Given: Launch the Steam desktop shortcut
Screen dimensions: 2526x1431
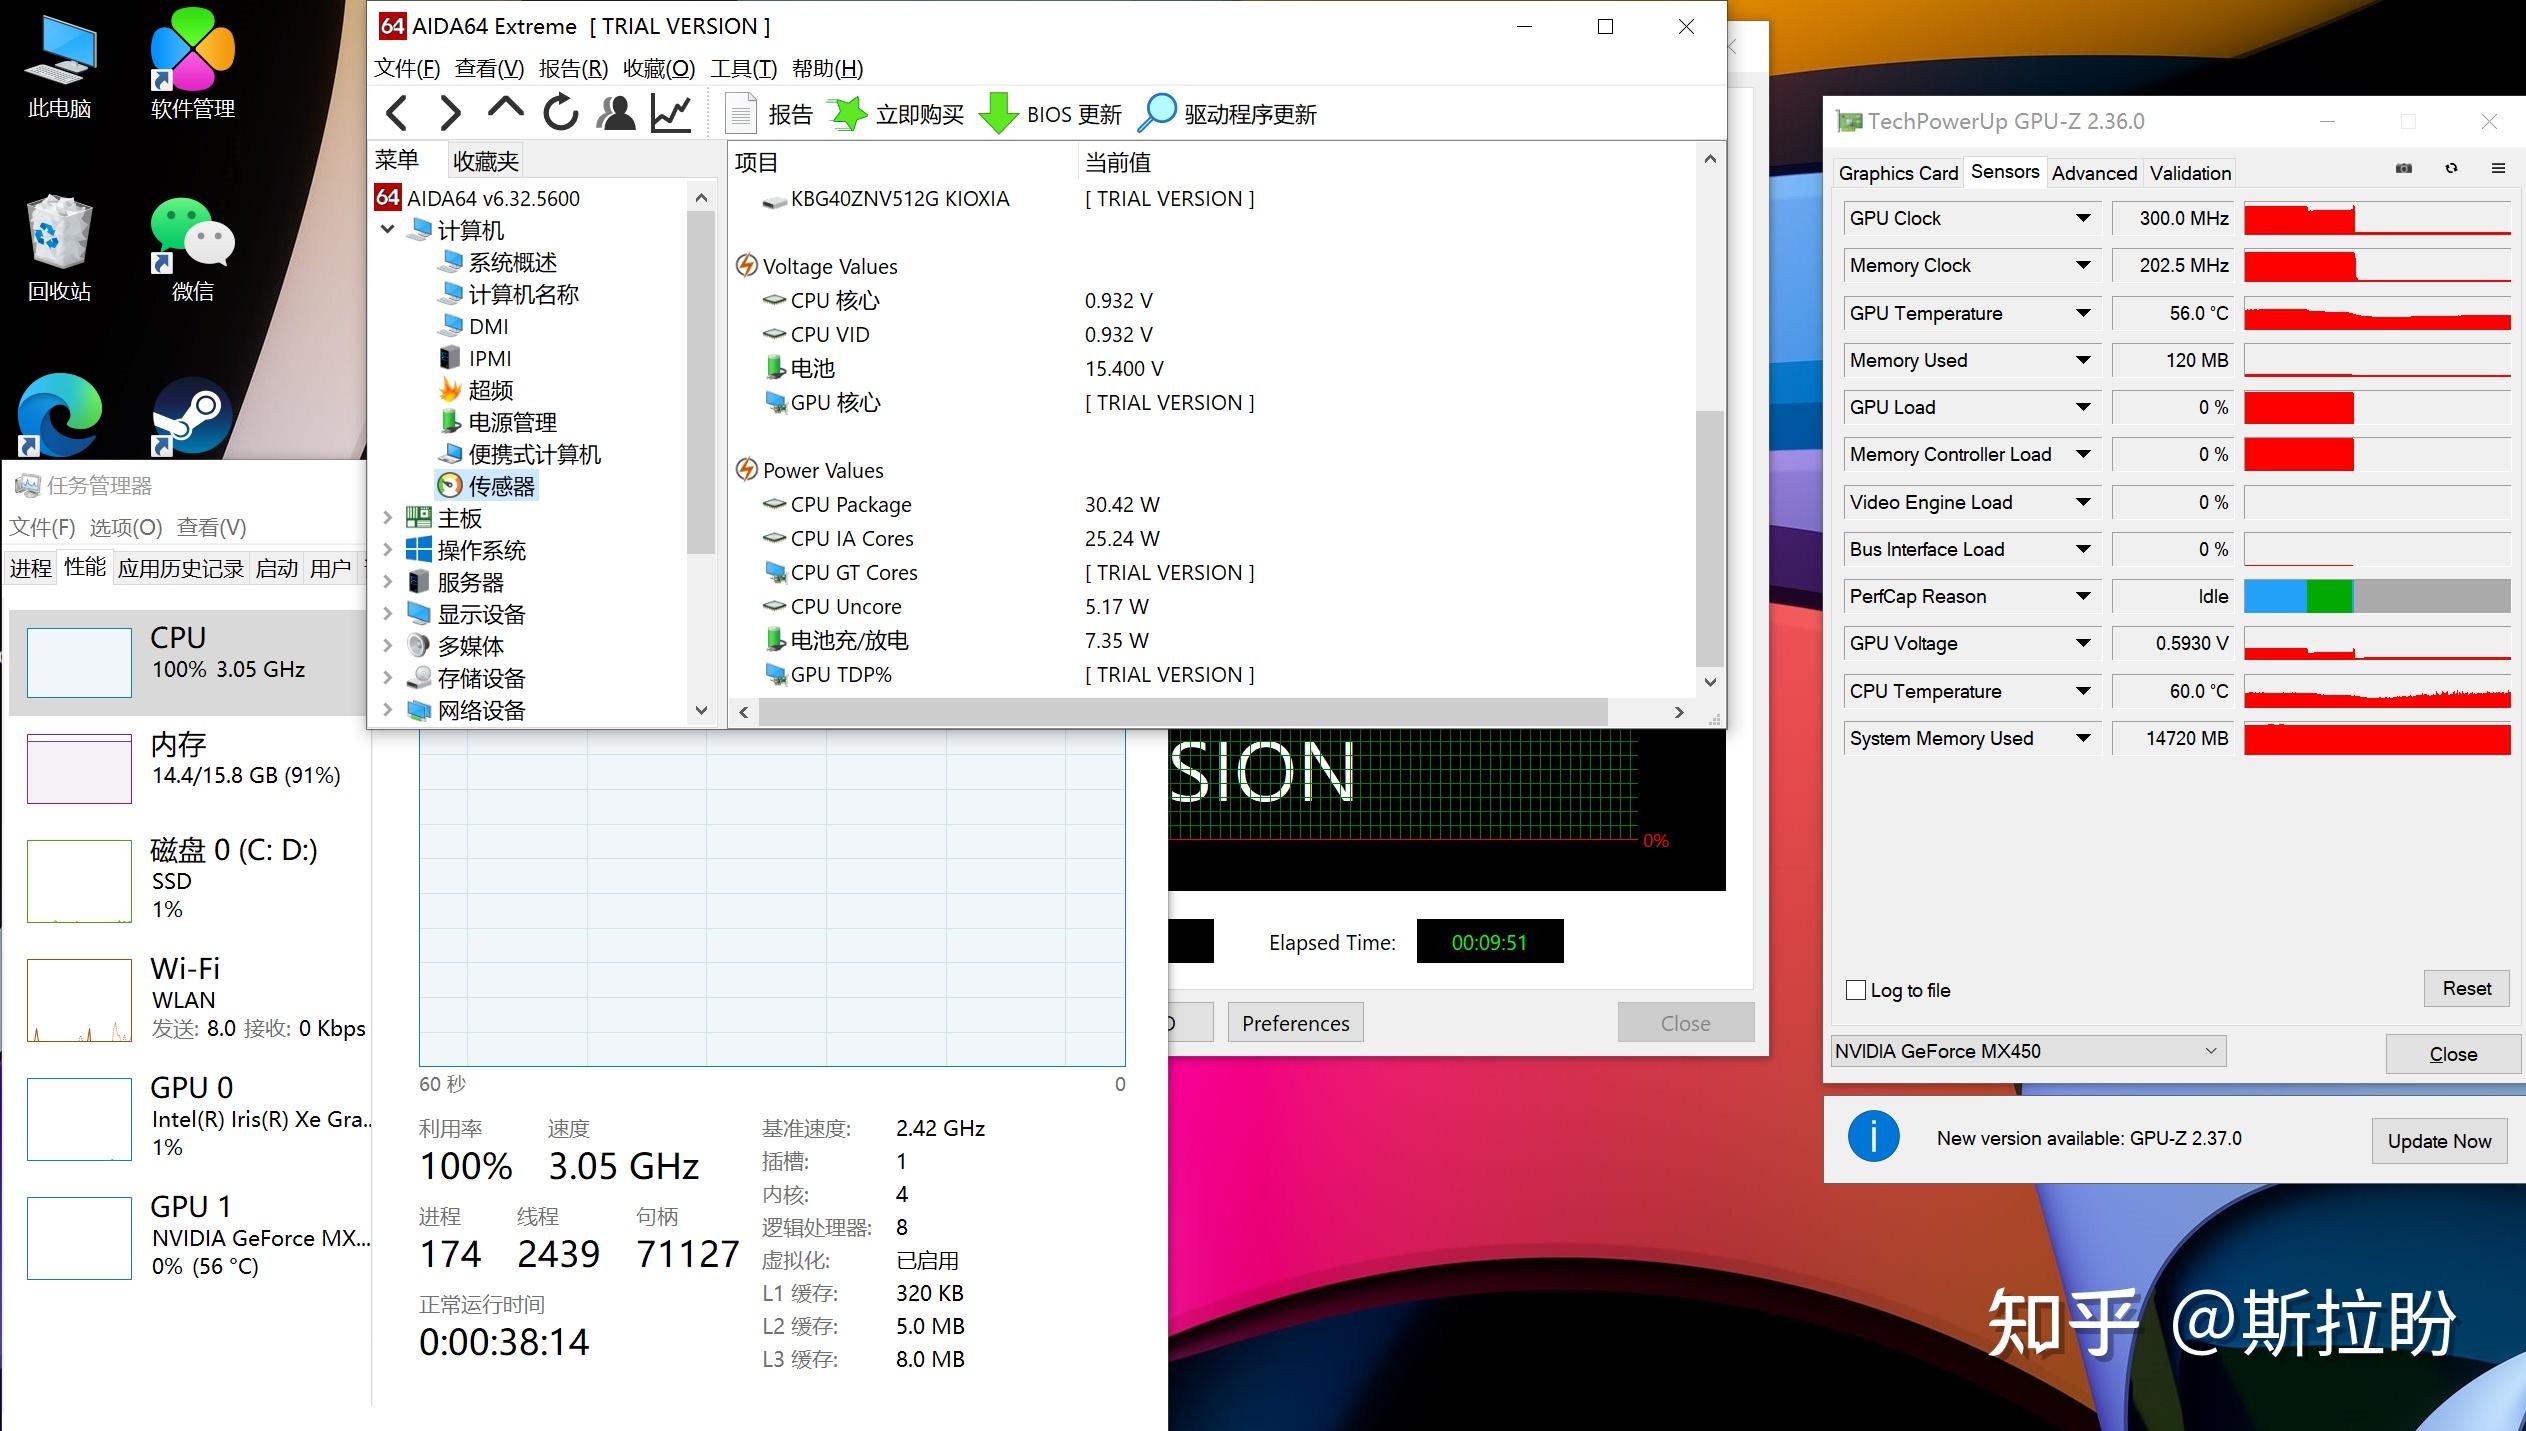Looking at the screenshot, I should pos(192,417).
